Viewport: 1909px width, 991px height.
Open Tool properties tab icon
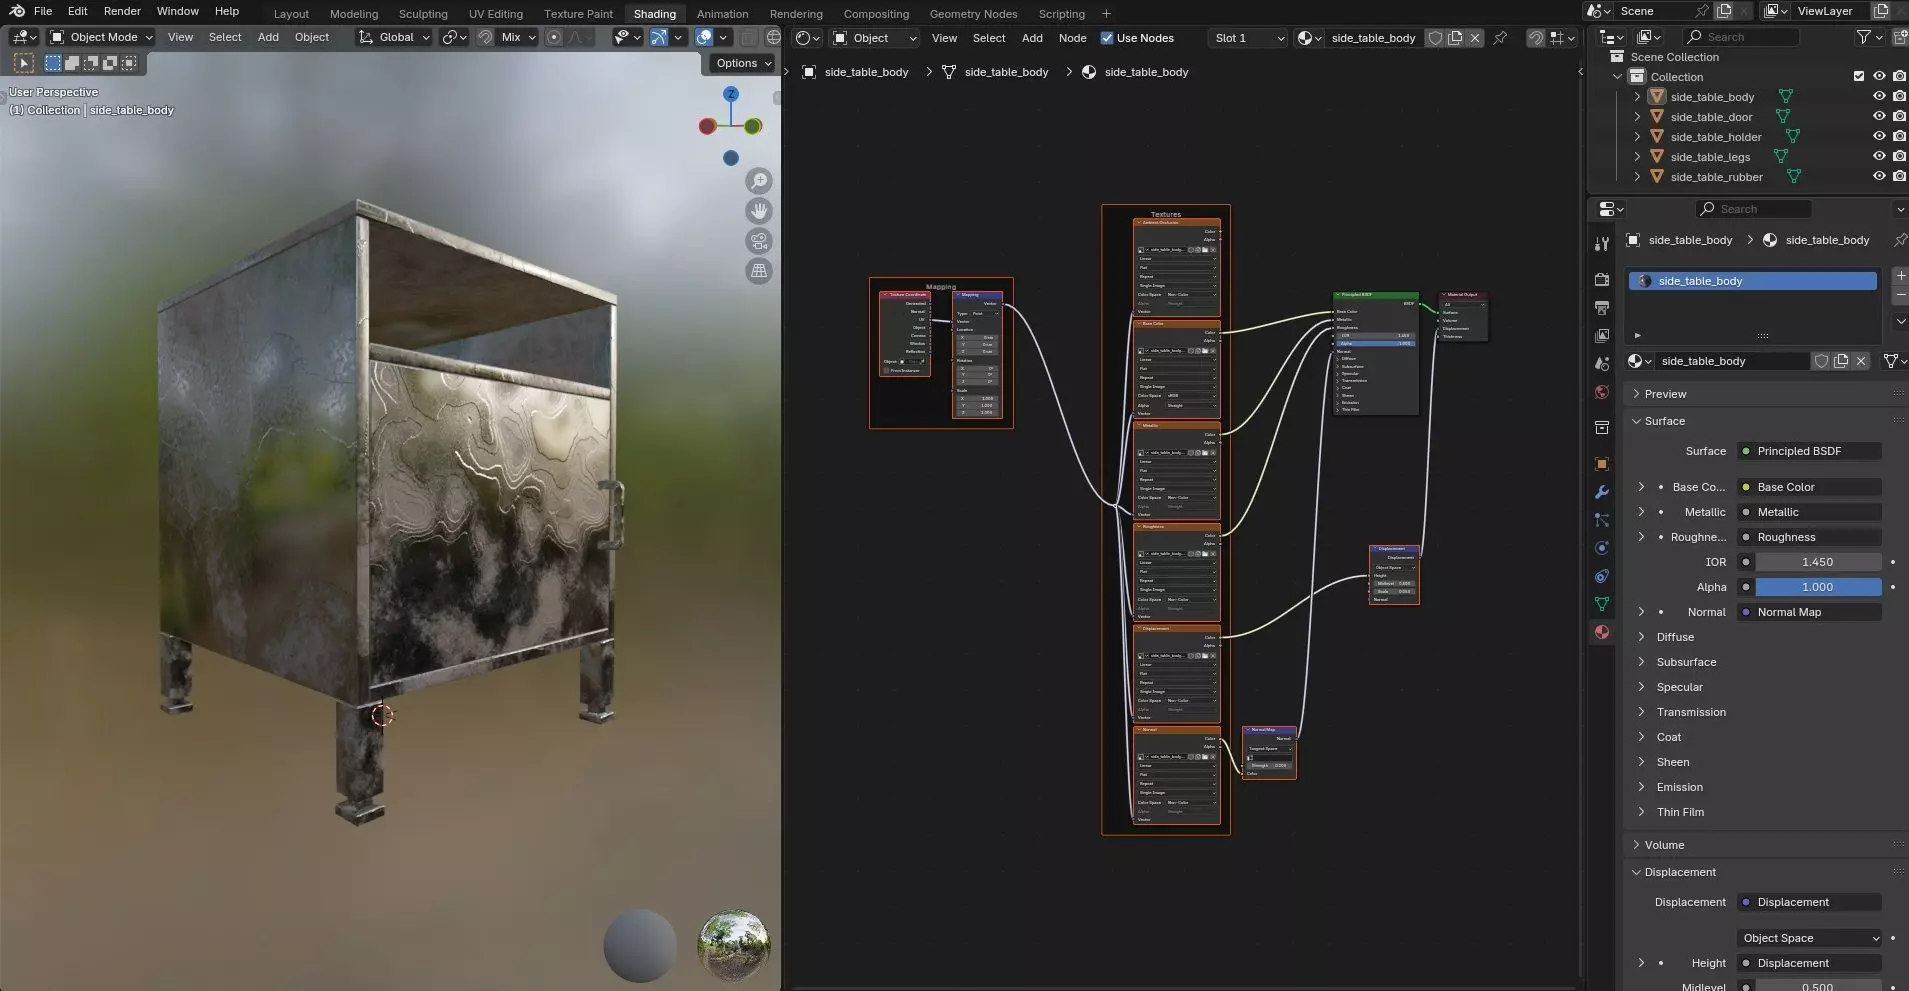tap(1602, 243)
